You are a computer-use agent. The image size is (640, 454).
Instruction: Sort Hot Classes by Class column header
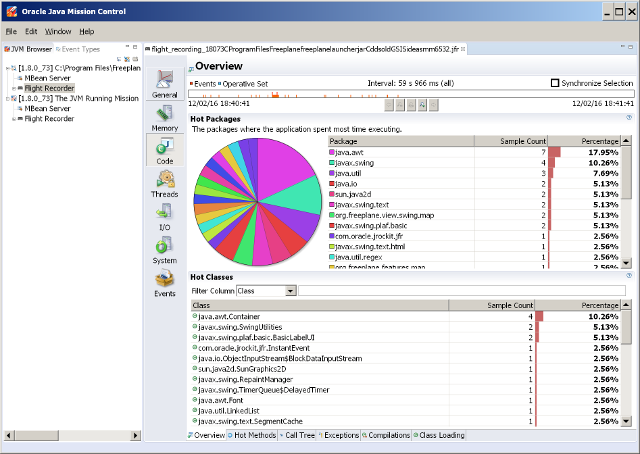point(320,305)
